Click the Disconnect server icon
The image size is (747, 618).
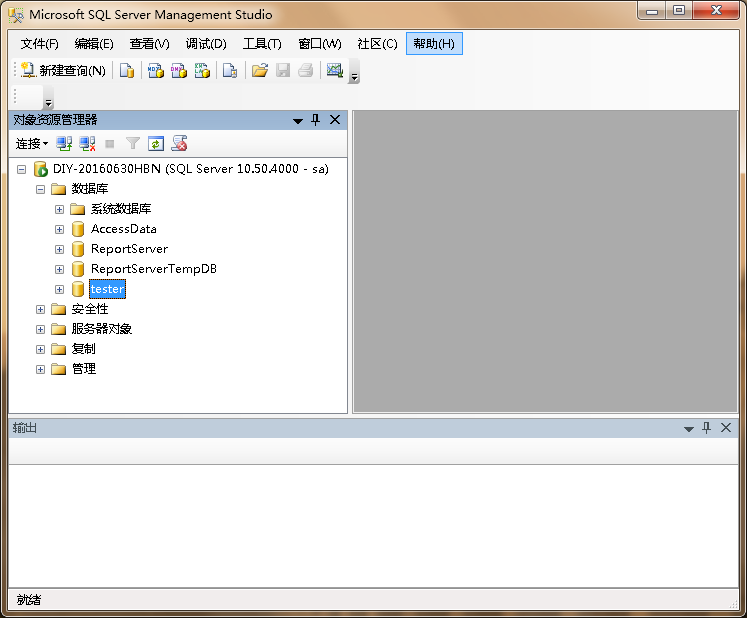pos(87,144)
